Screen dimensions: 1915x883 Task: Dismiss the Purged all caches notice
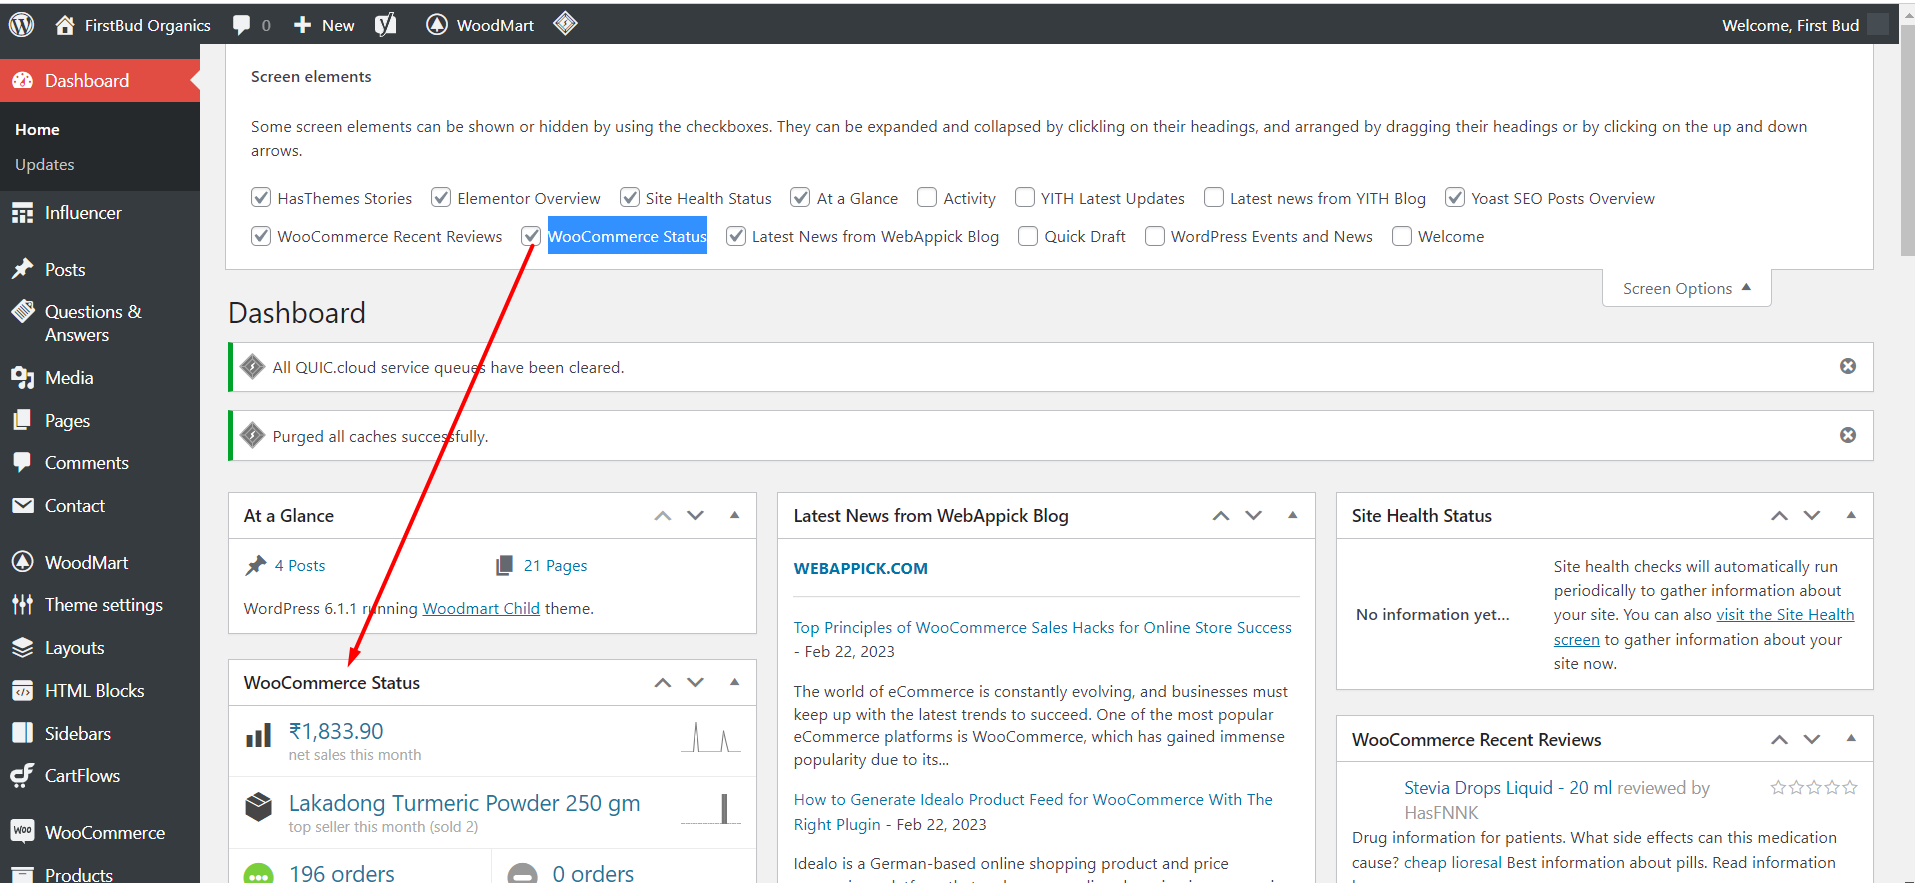point(1848,435)
